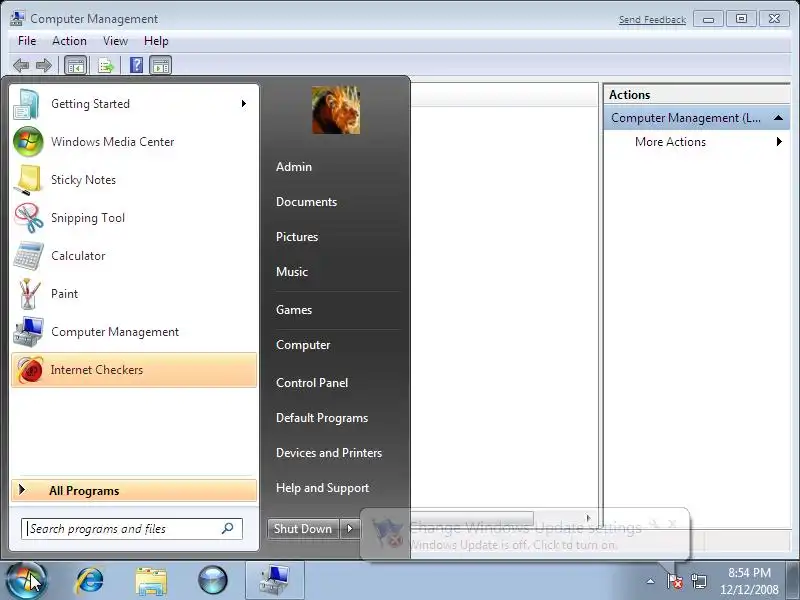800x600 pixels.
Task: Toggle the Show/Hide Console Tree toolbar icon
Action: [76, 65]
